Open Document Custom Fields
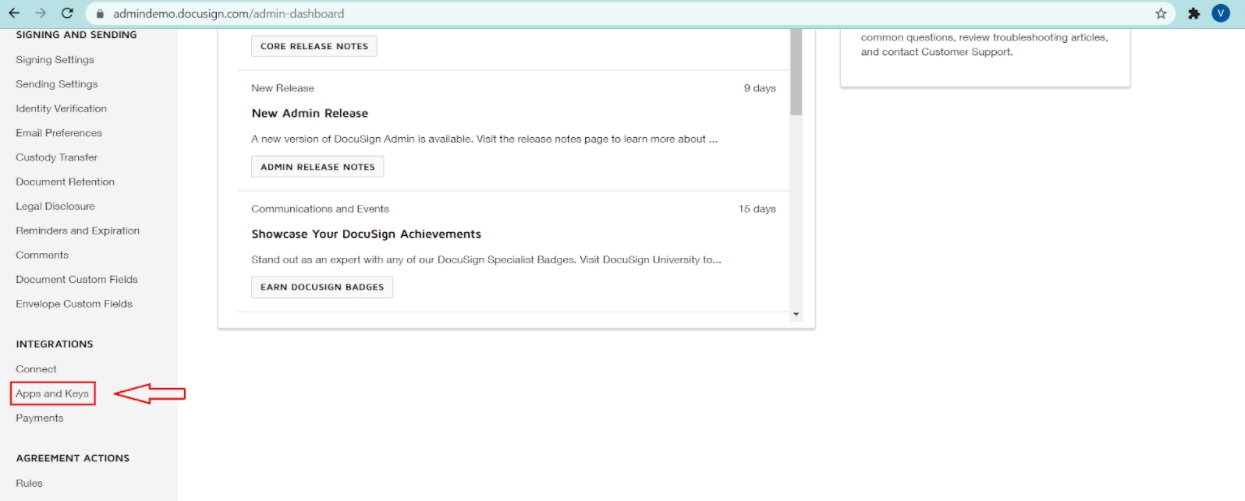Viewport: 1245px width, 501px height. [77, 279]
